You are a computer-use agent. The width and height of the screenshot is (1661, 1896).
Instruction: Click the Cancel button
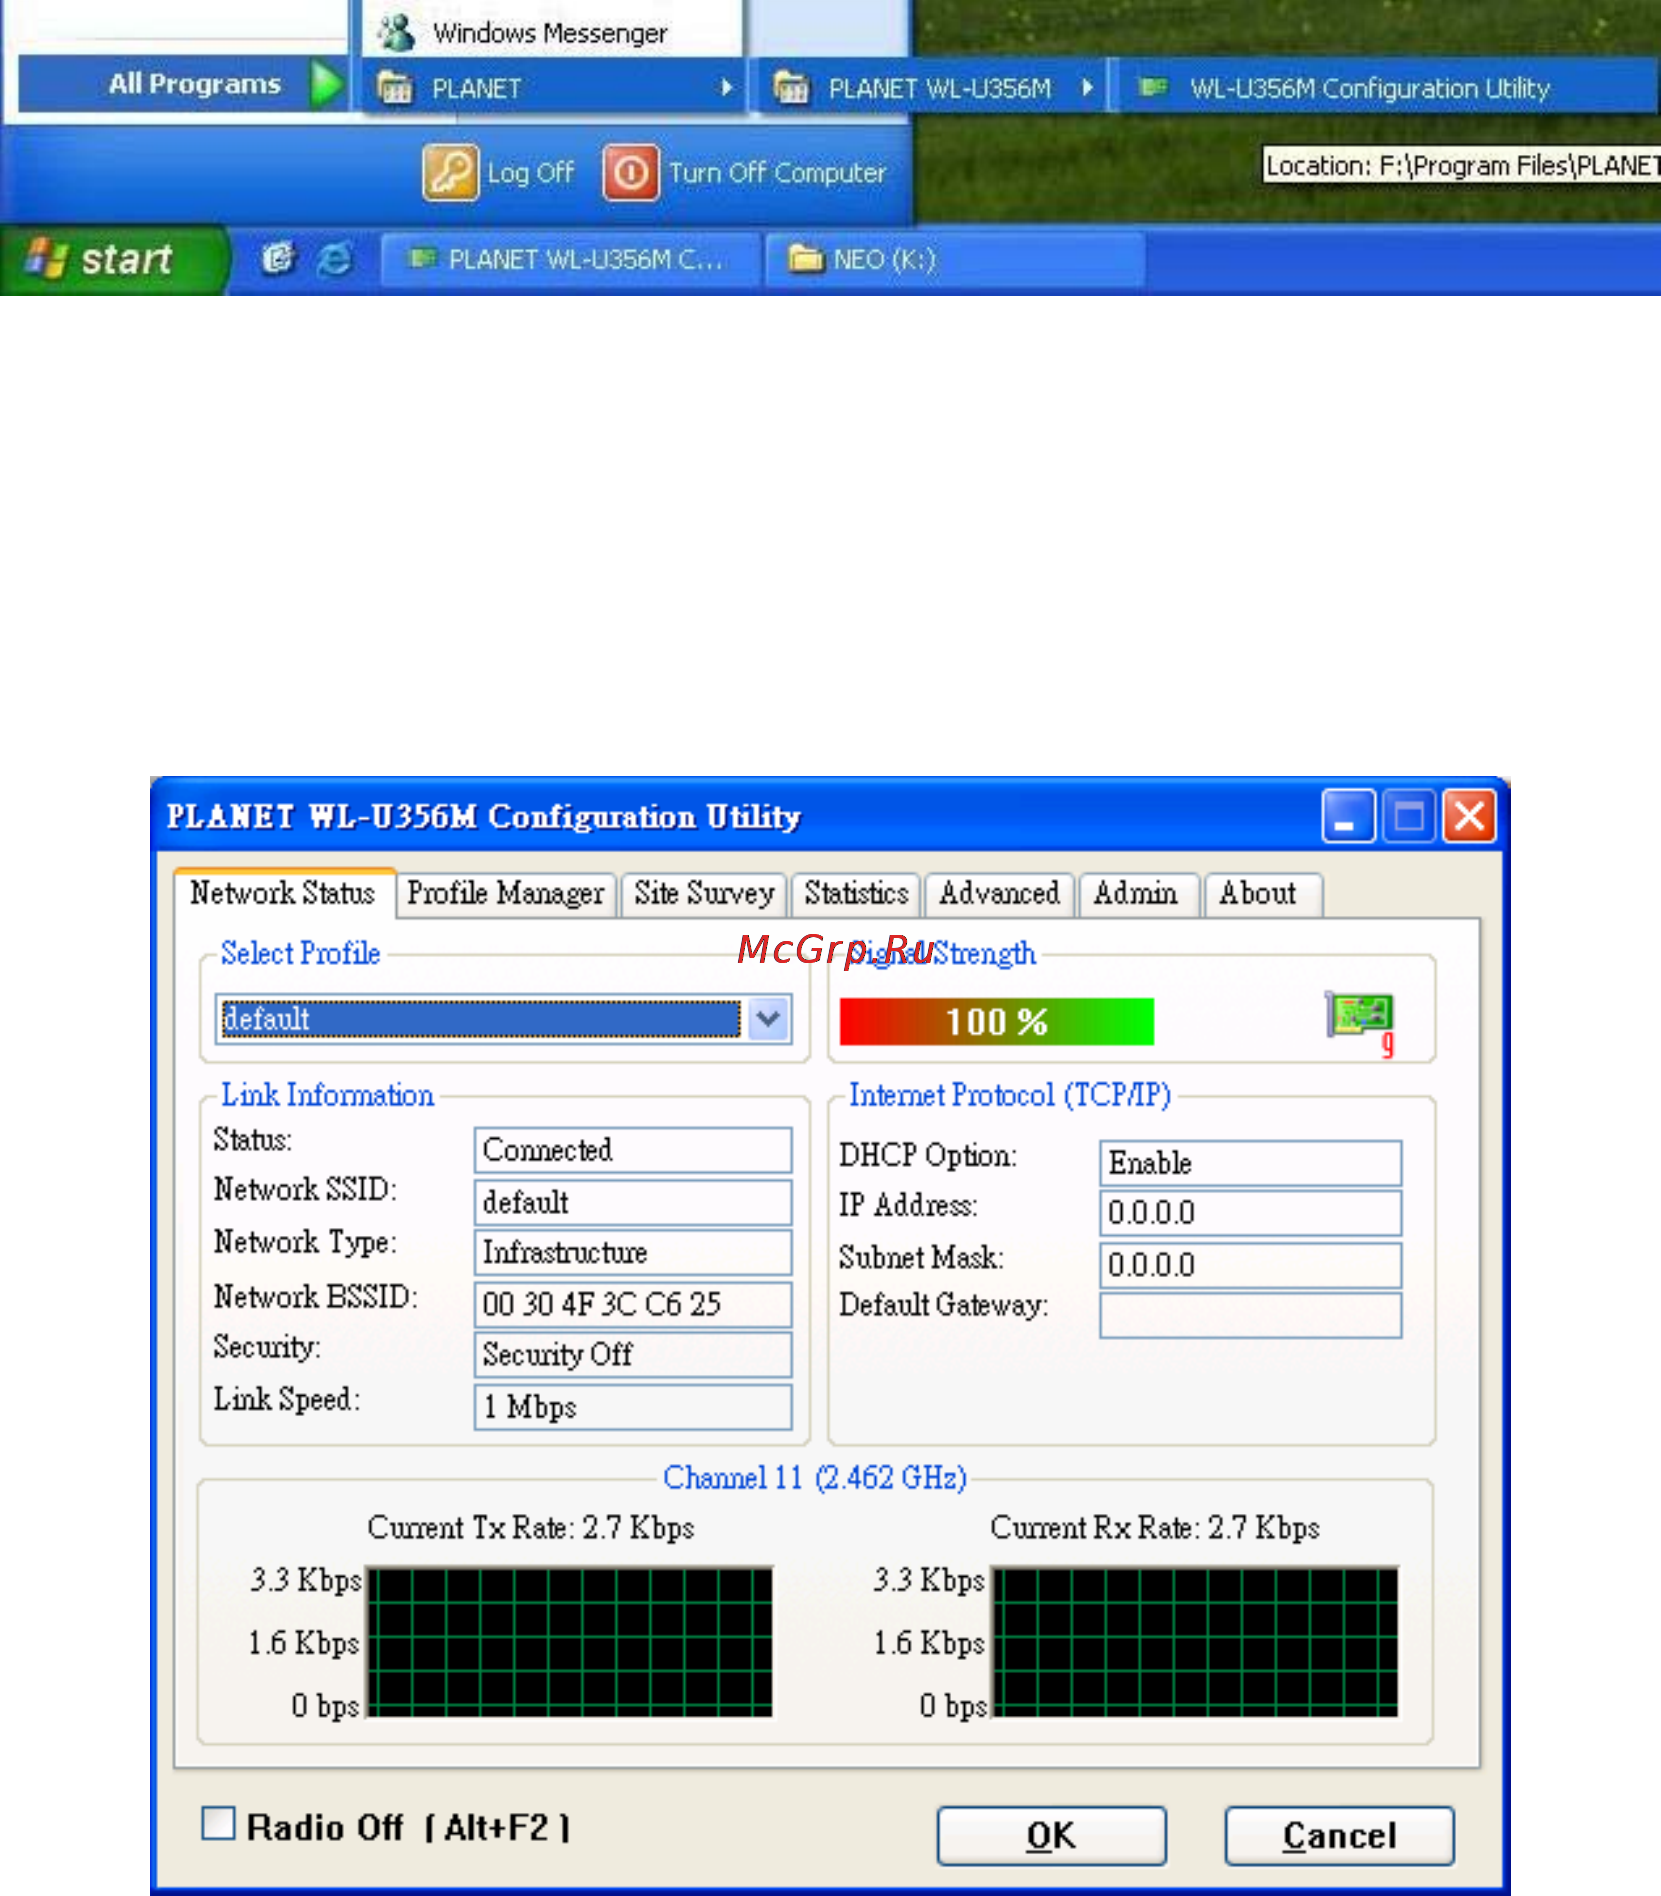click(x=1339, y=1835)
